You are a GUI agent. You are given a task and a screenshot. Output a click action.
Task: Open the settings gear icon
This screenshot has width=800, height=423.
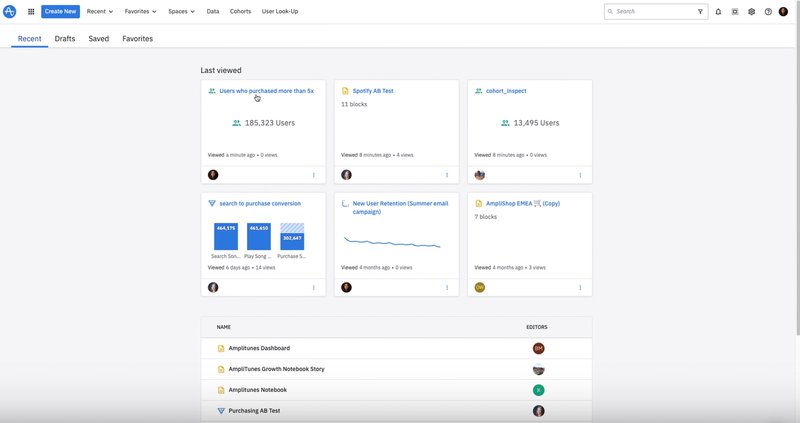click(x=751, y=11)
